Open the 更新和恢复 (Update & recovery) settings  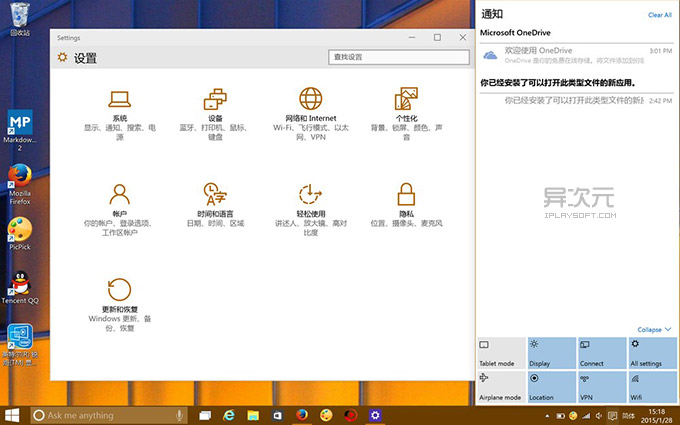pyautogui.click(x=120, y=305)
